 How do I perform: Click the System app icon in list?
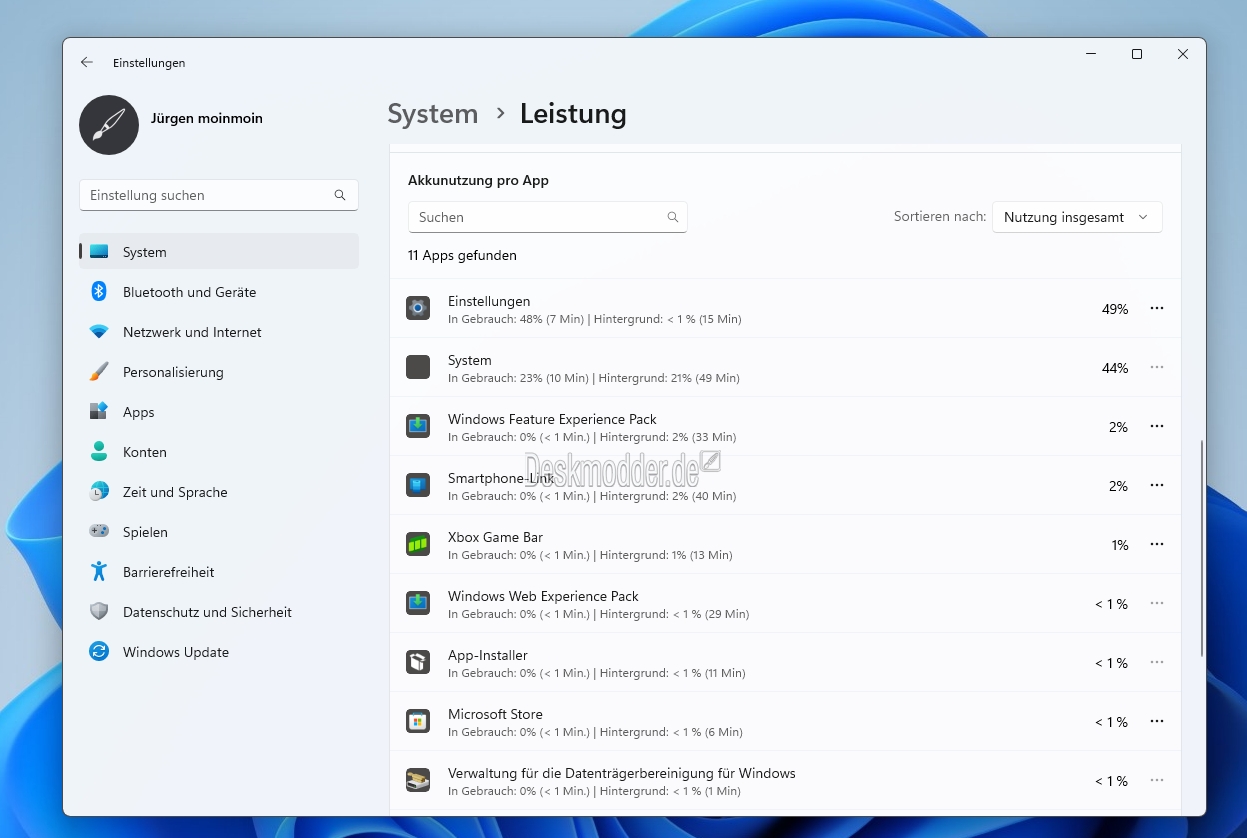(418, 367)
